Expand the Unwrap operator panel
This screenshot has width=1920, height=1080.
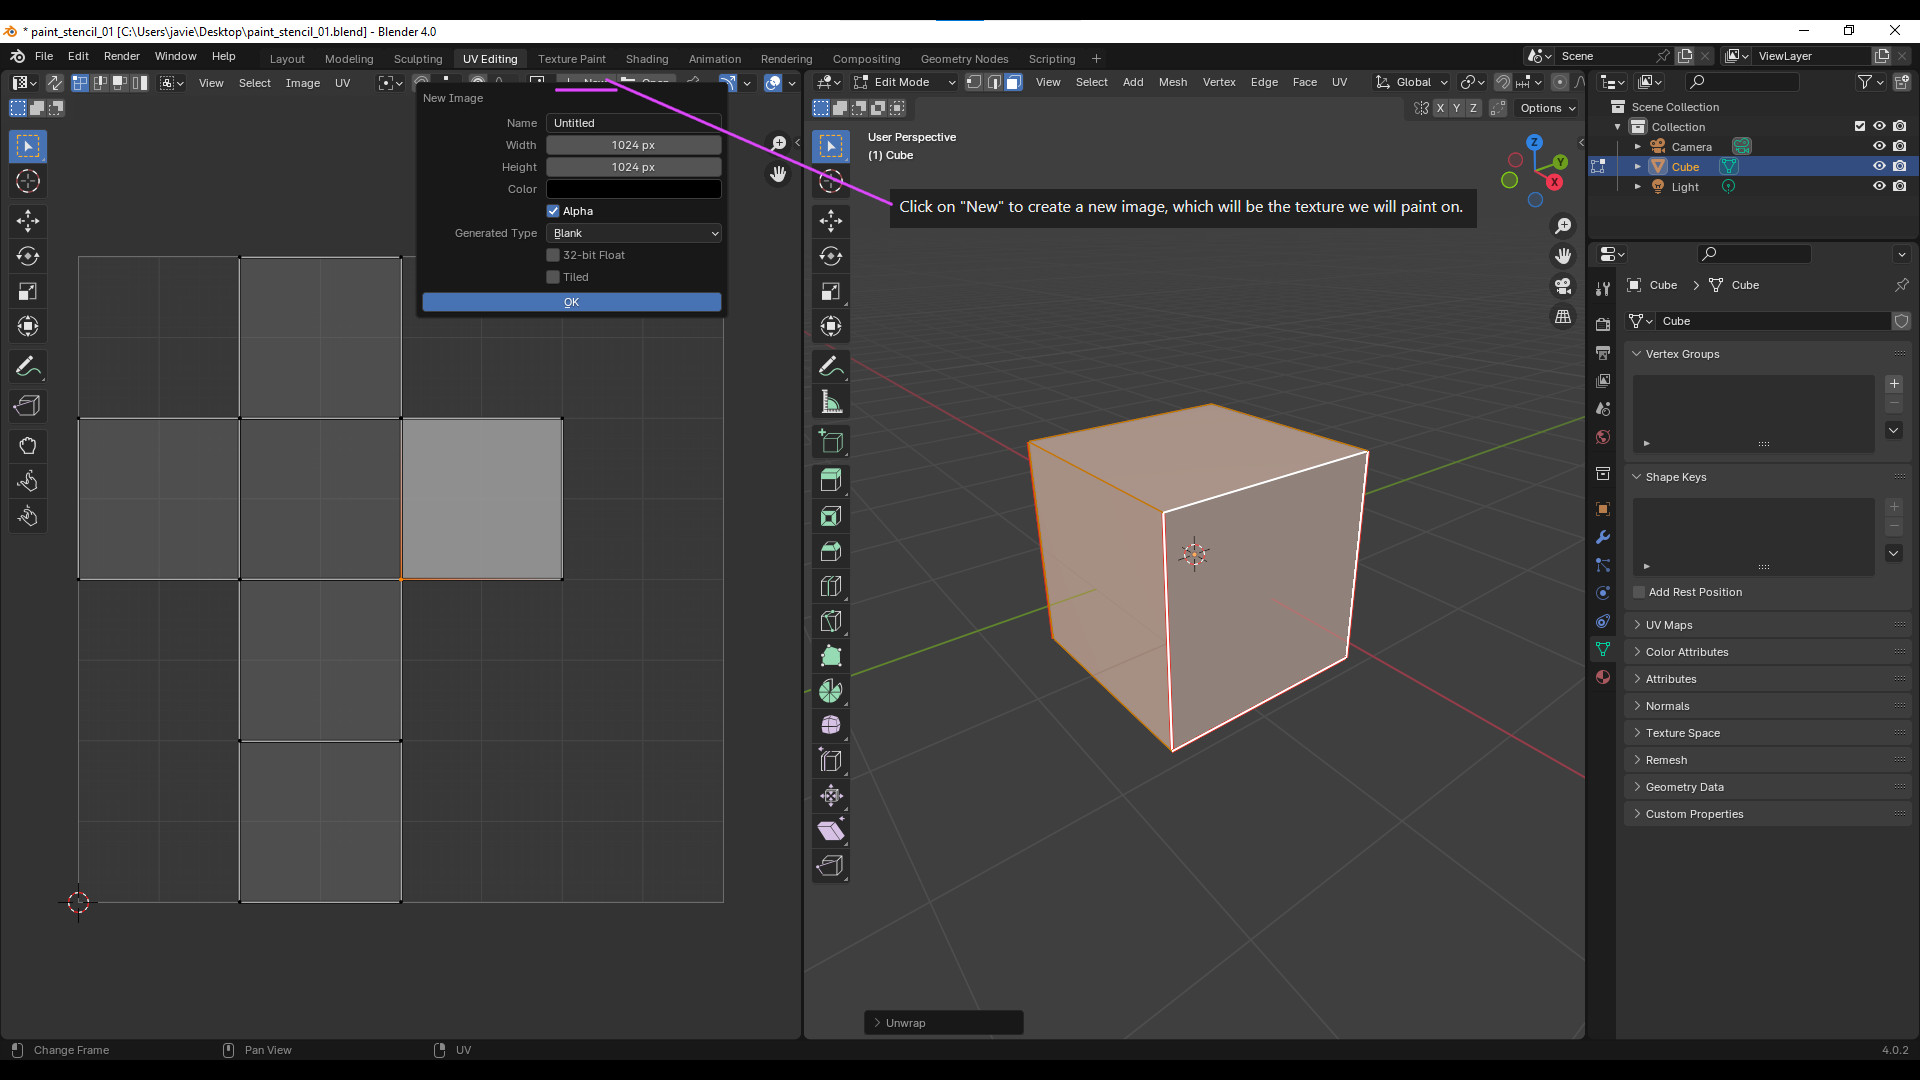coord(943,1023)
